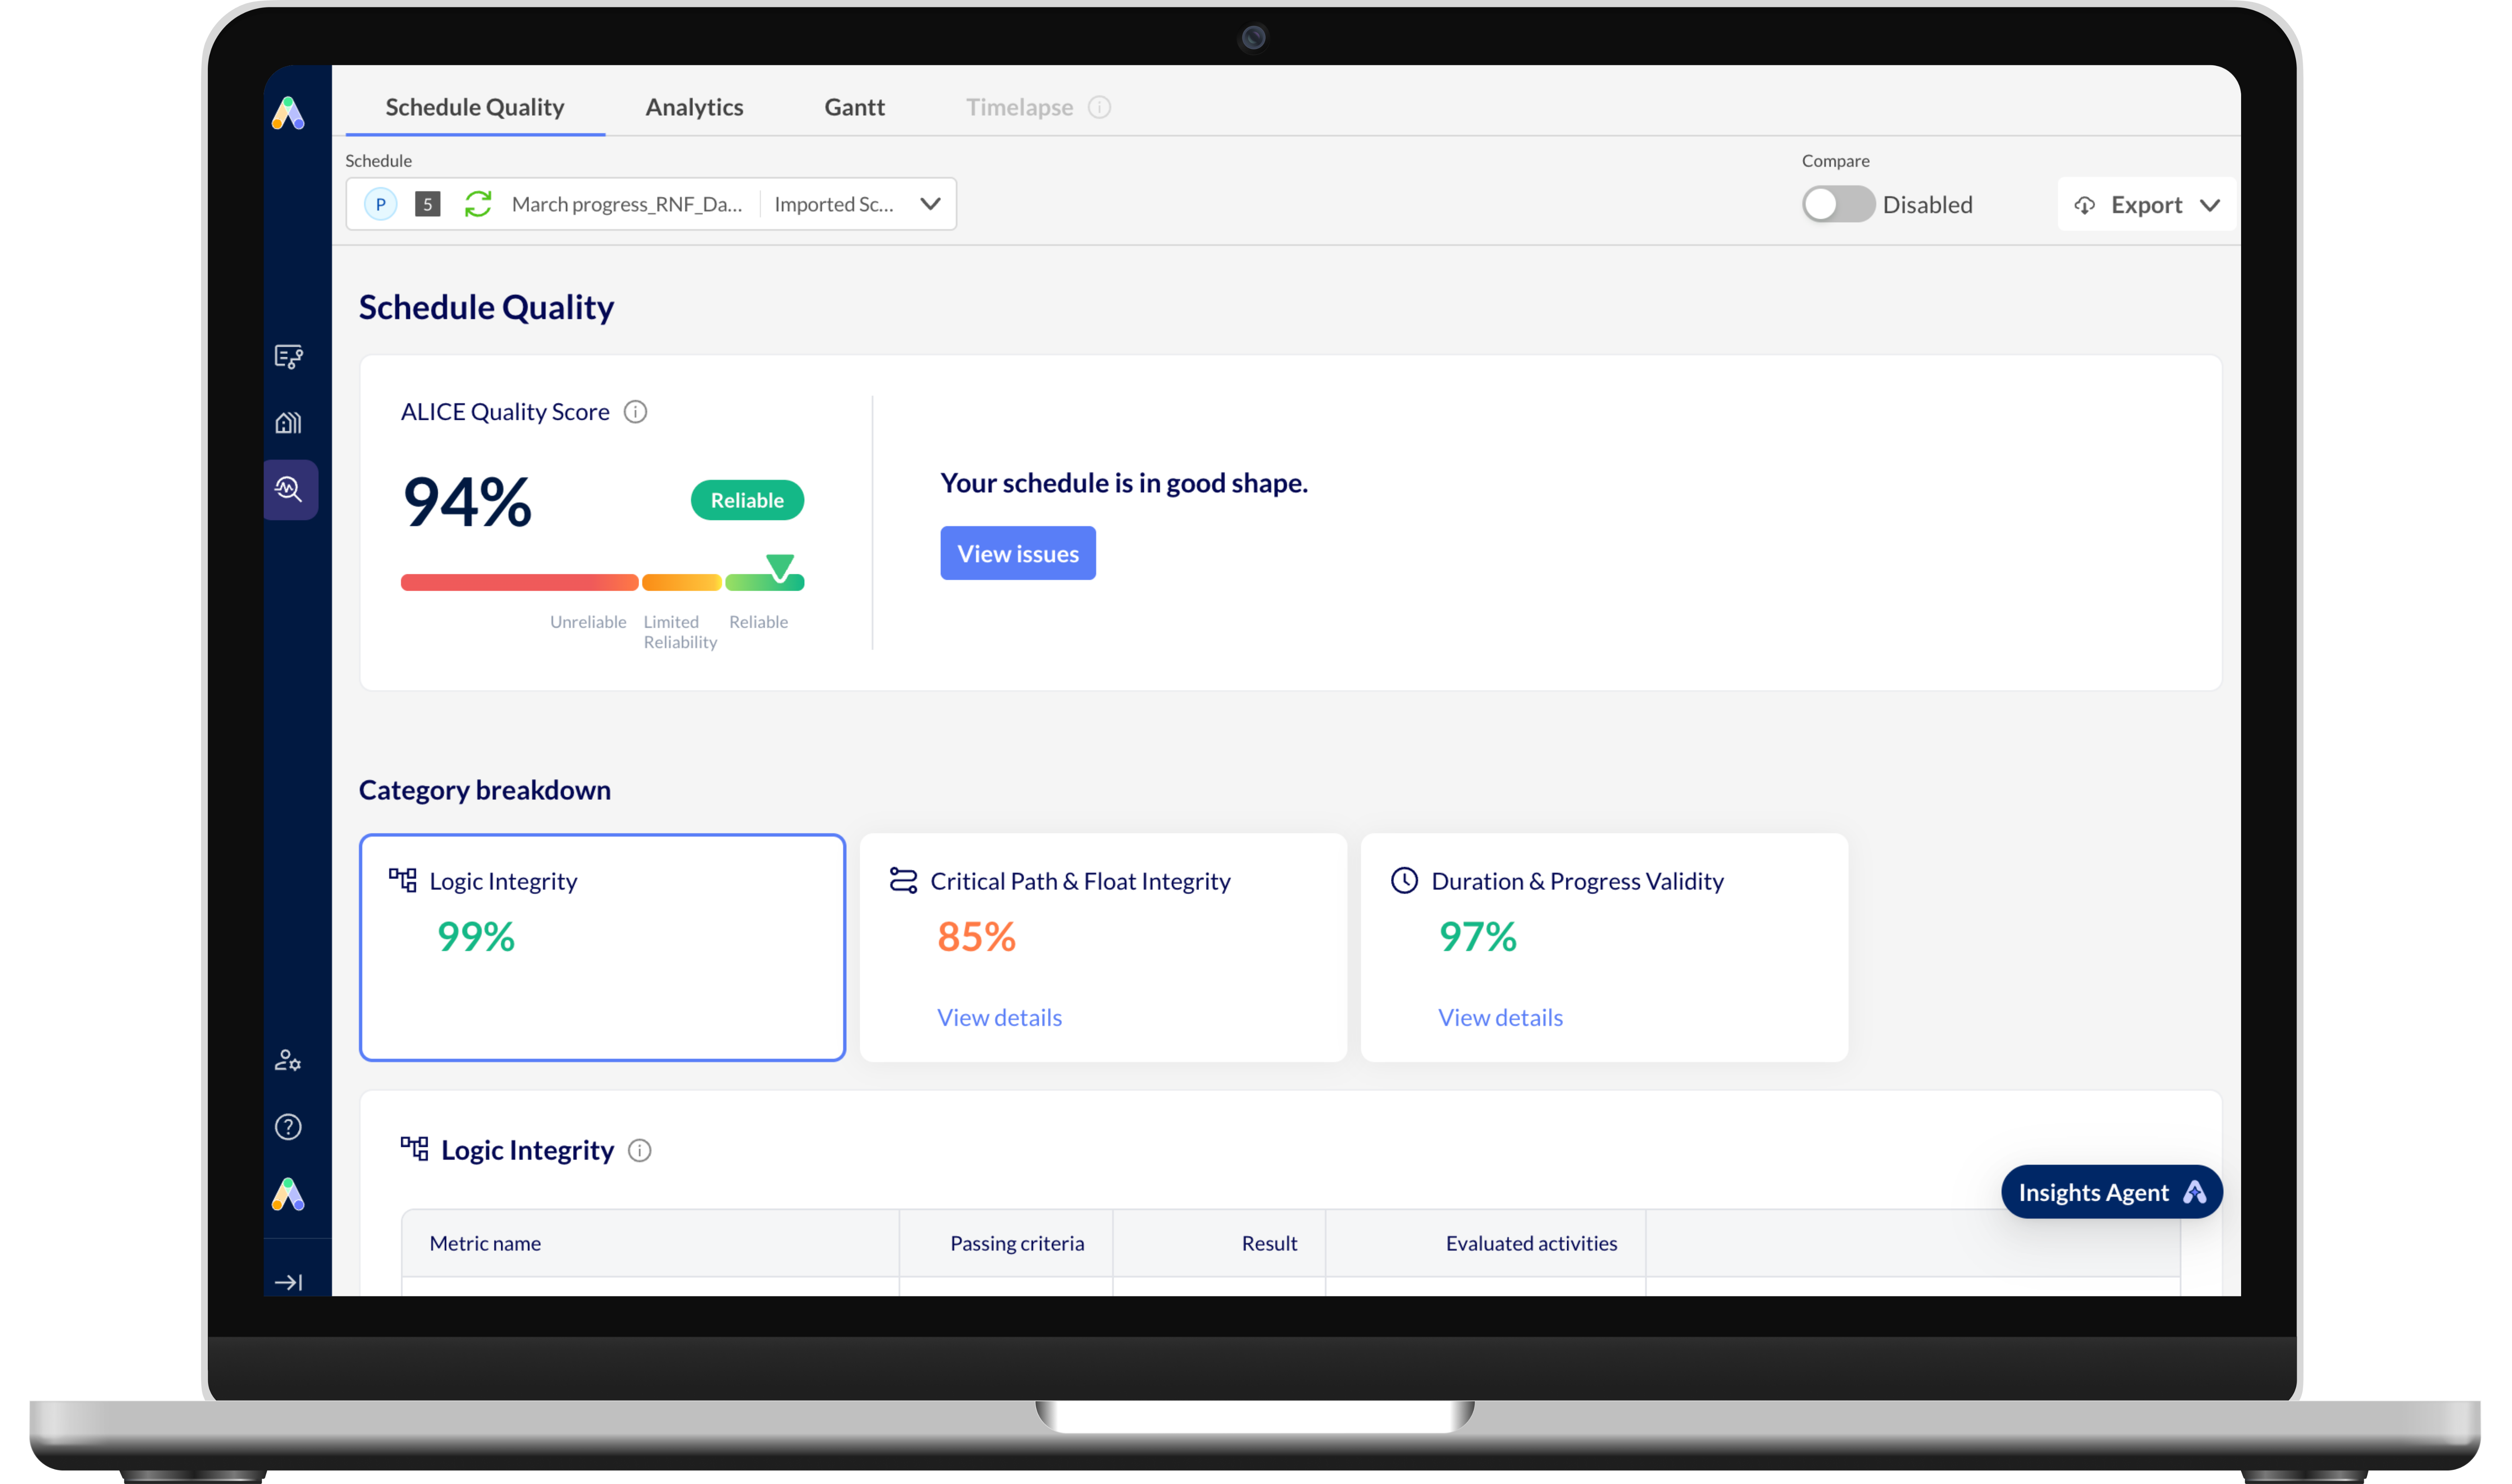Viewport: 2512px width, 1484px height.
Task: Click the number 5 badge in schedule selector
Action: pyautogui.click(x=428, y=204)
